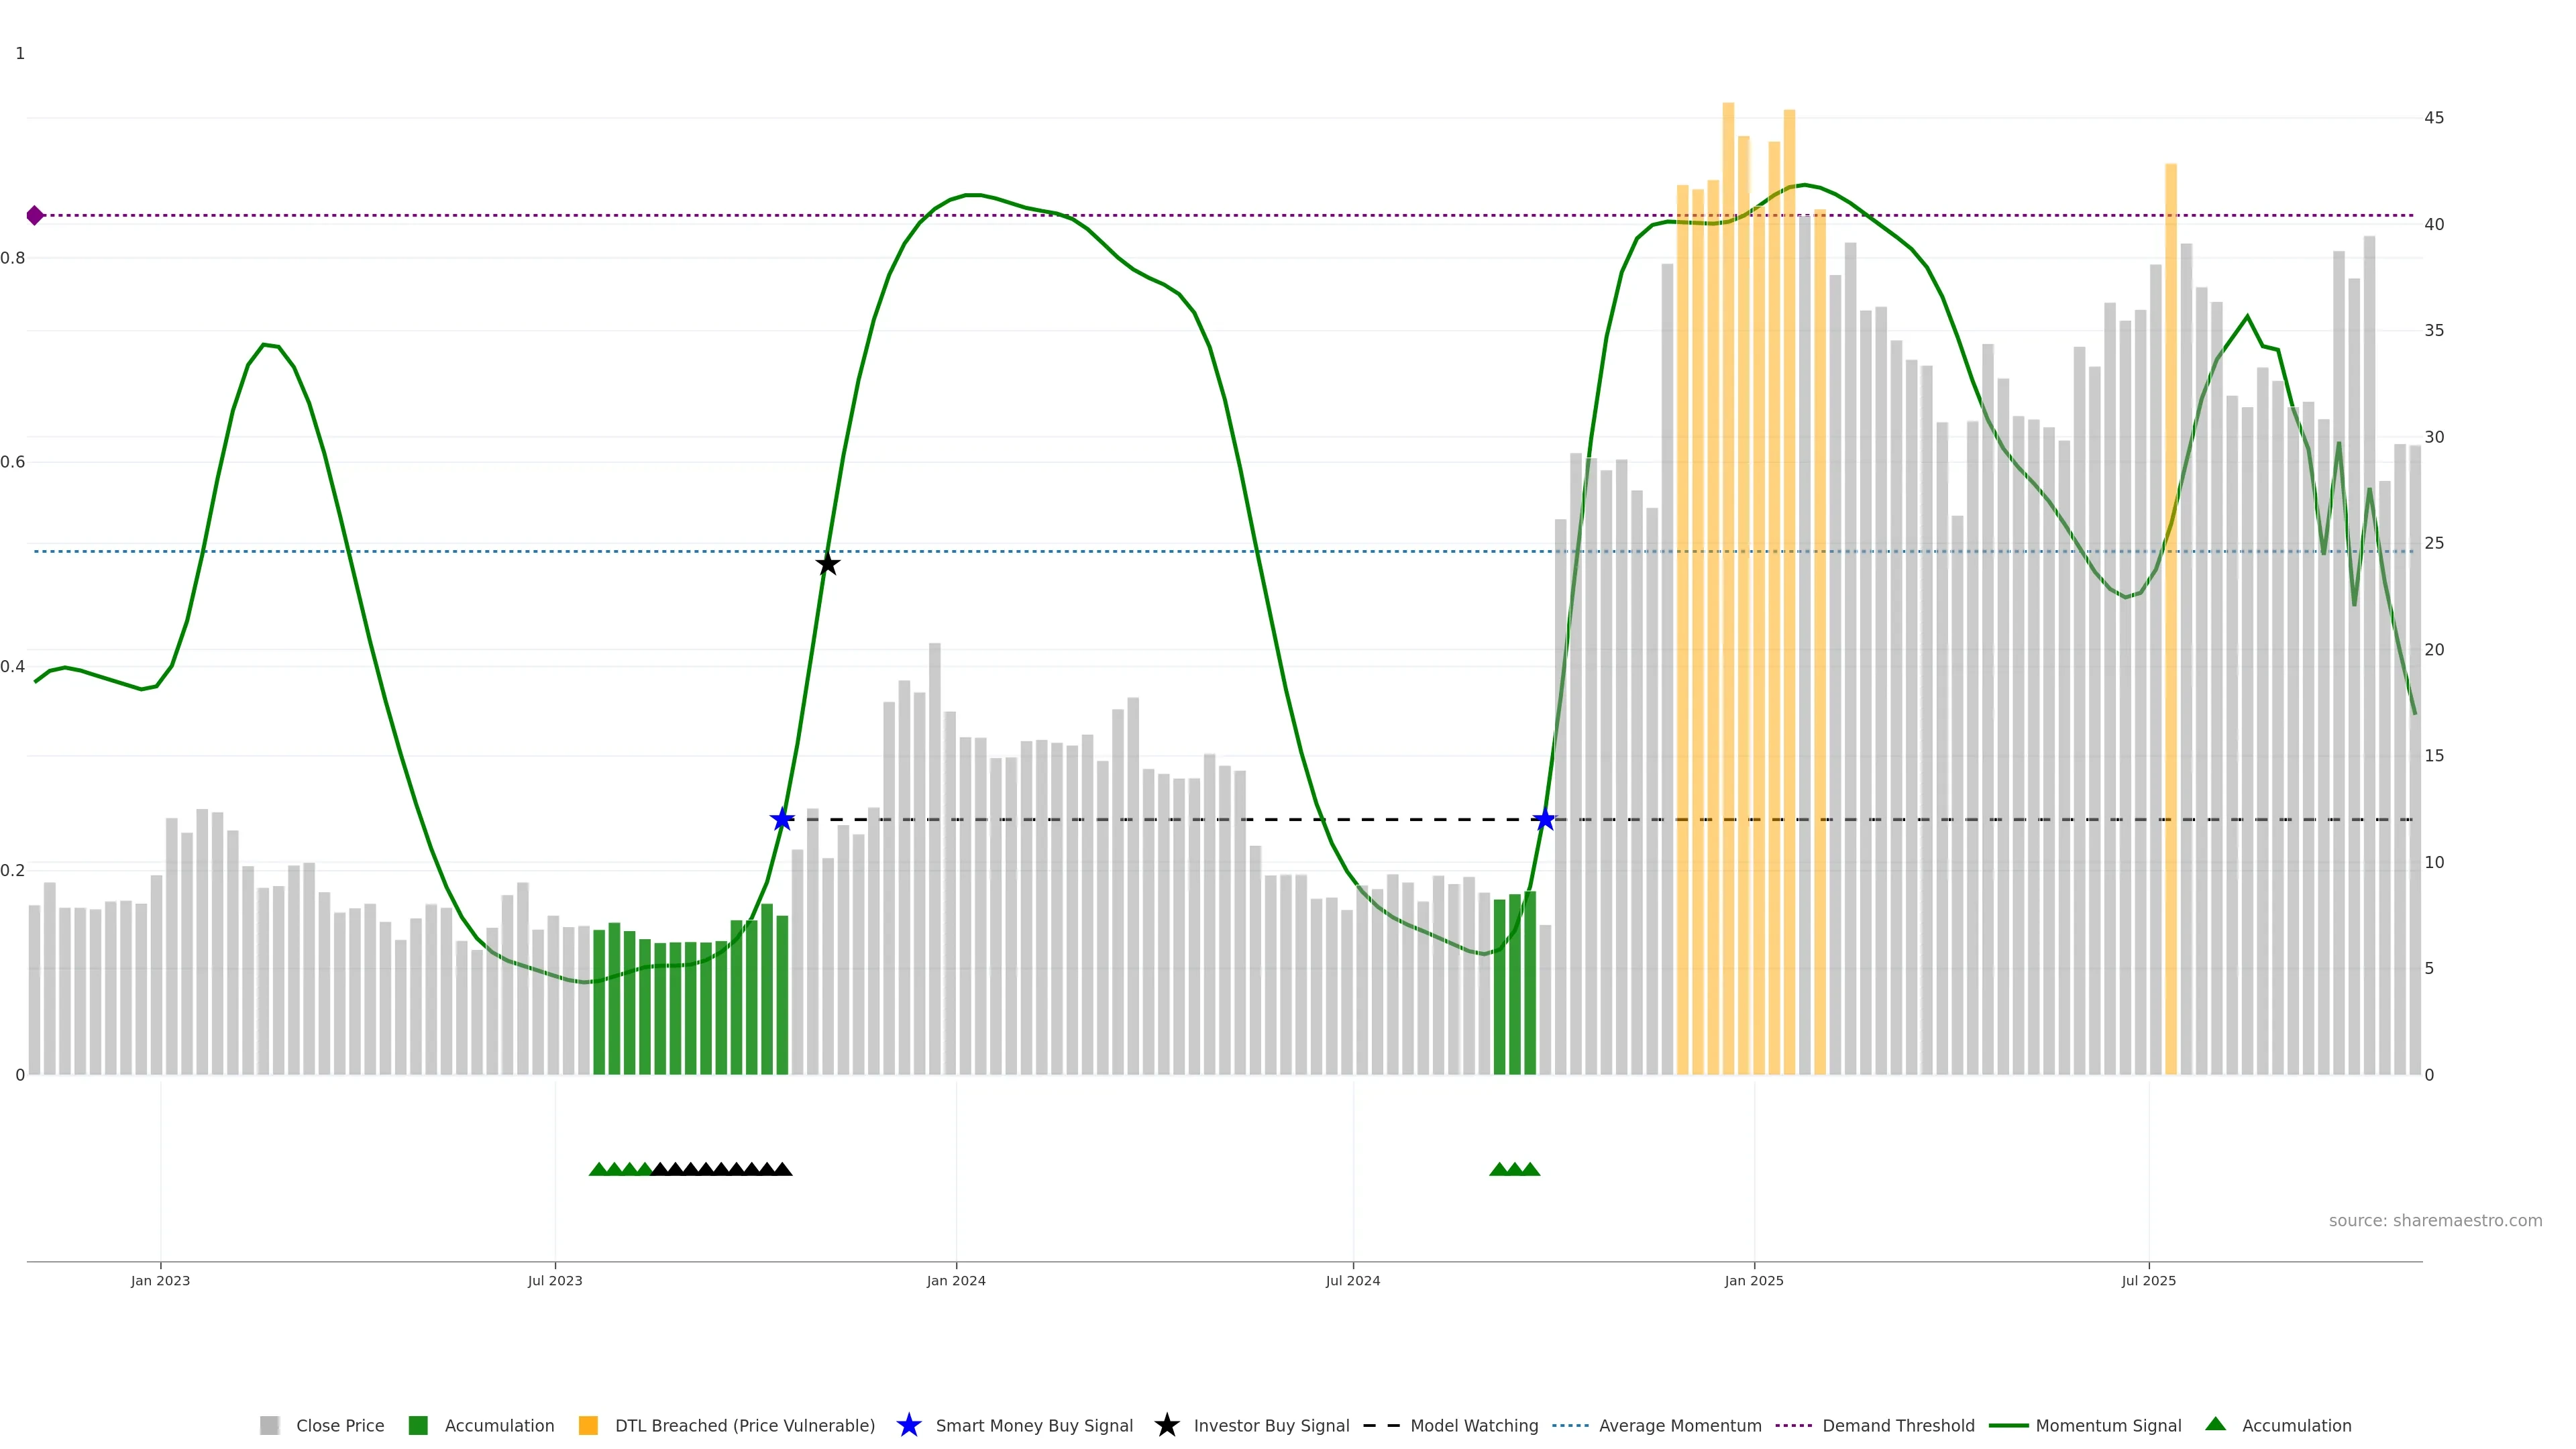Screen dimensions: 2576x1449
Task: Click the green Accumulation legend swatch
Action: tap(418, 1425)
